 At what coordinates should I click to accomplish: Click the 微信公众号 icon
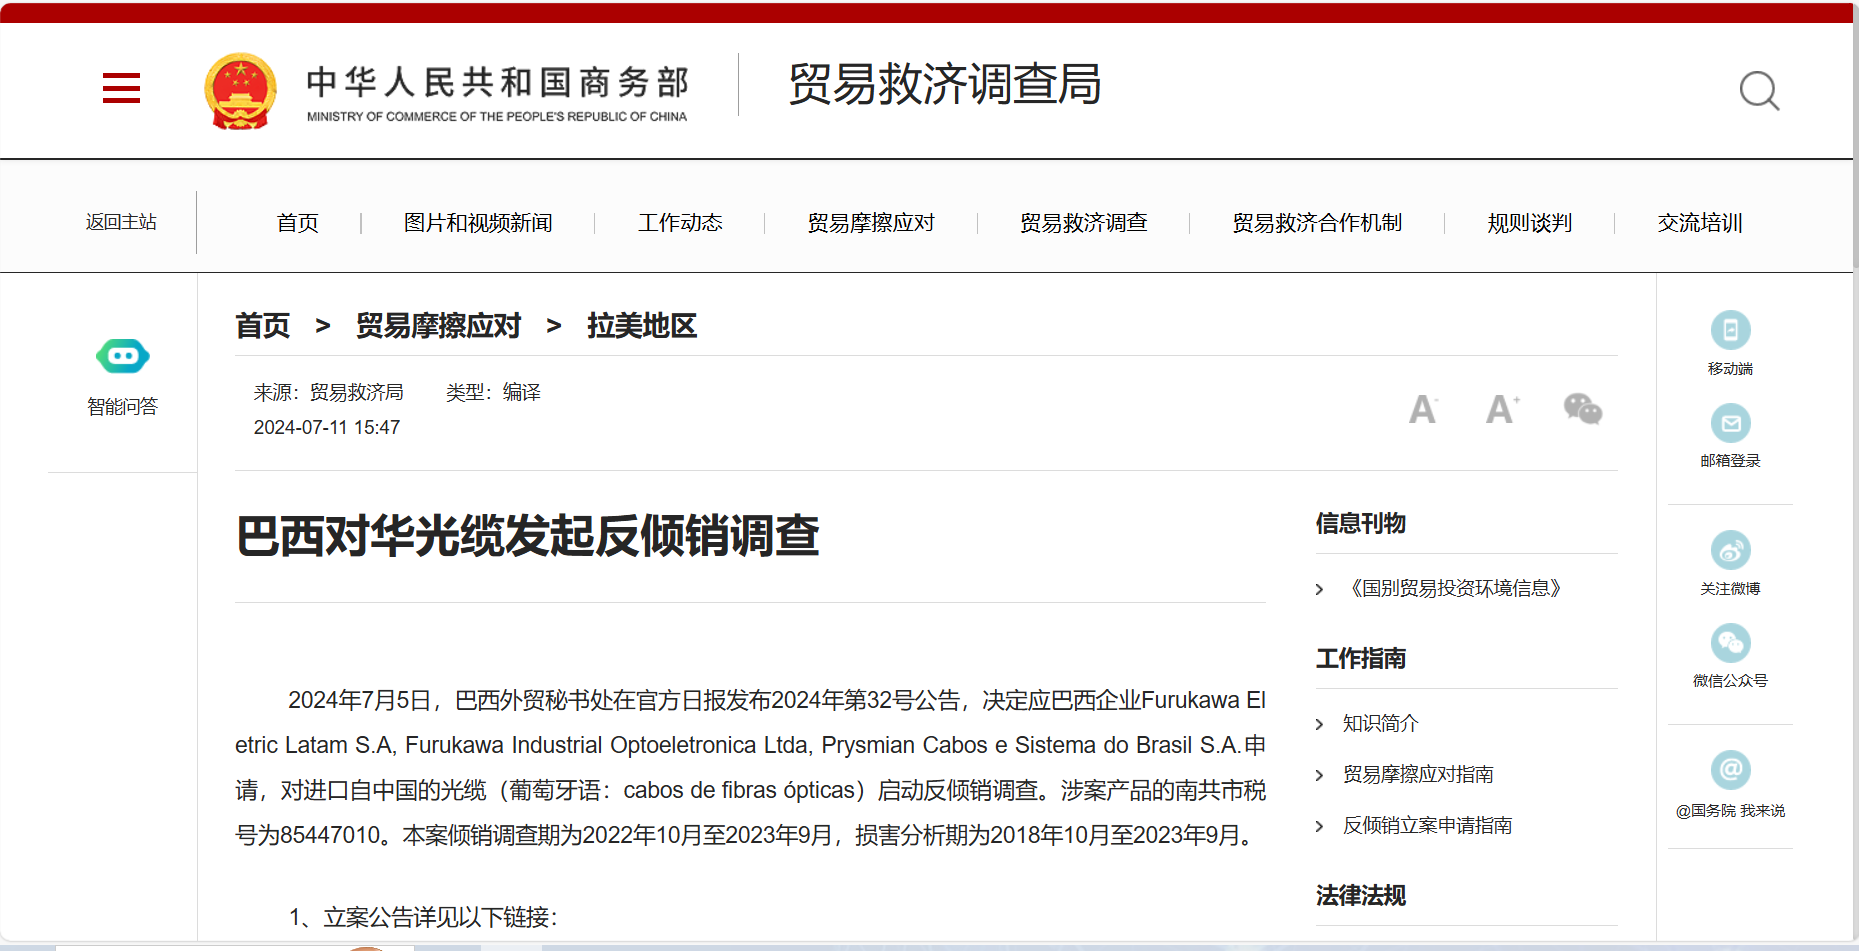coord(1730,643)
